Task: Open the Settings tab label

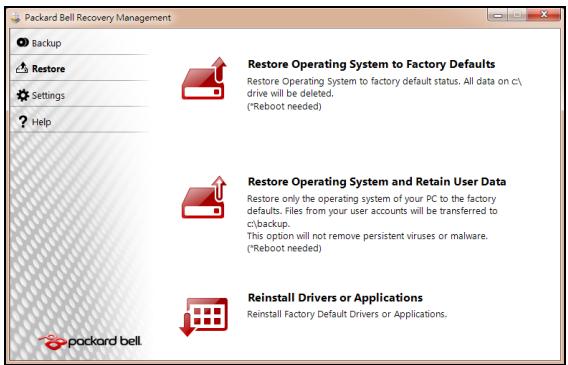Action: pos(48,96)
